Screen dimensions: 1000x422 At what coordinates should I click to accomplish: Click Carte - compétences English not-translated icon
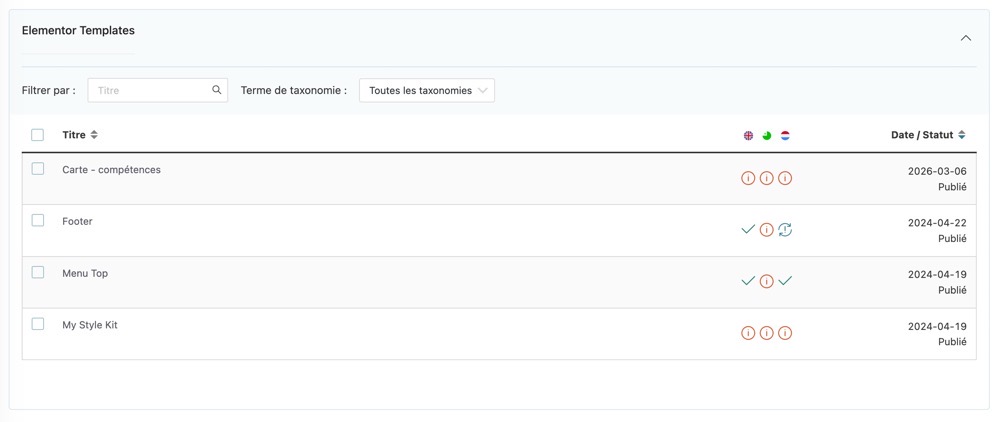click(748, 178)
